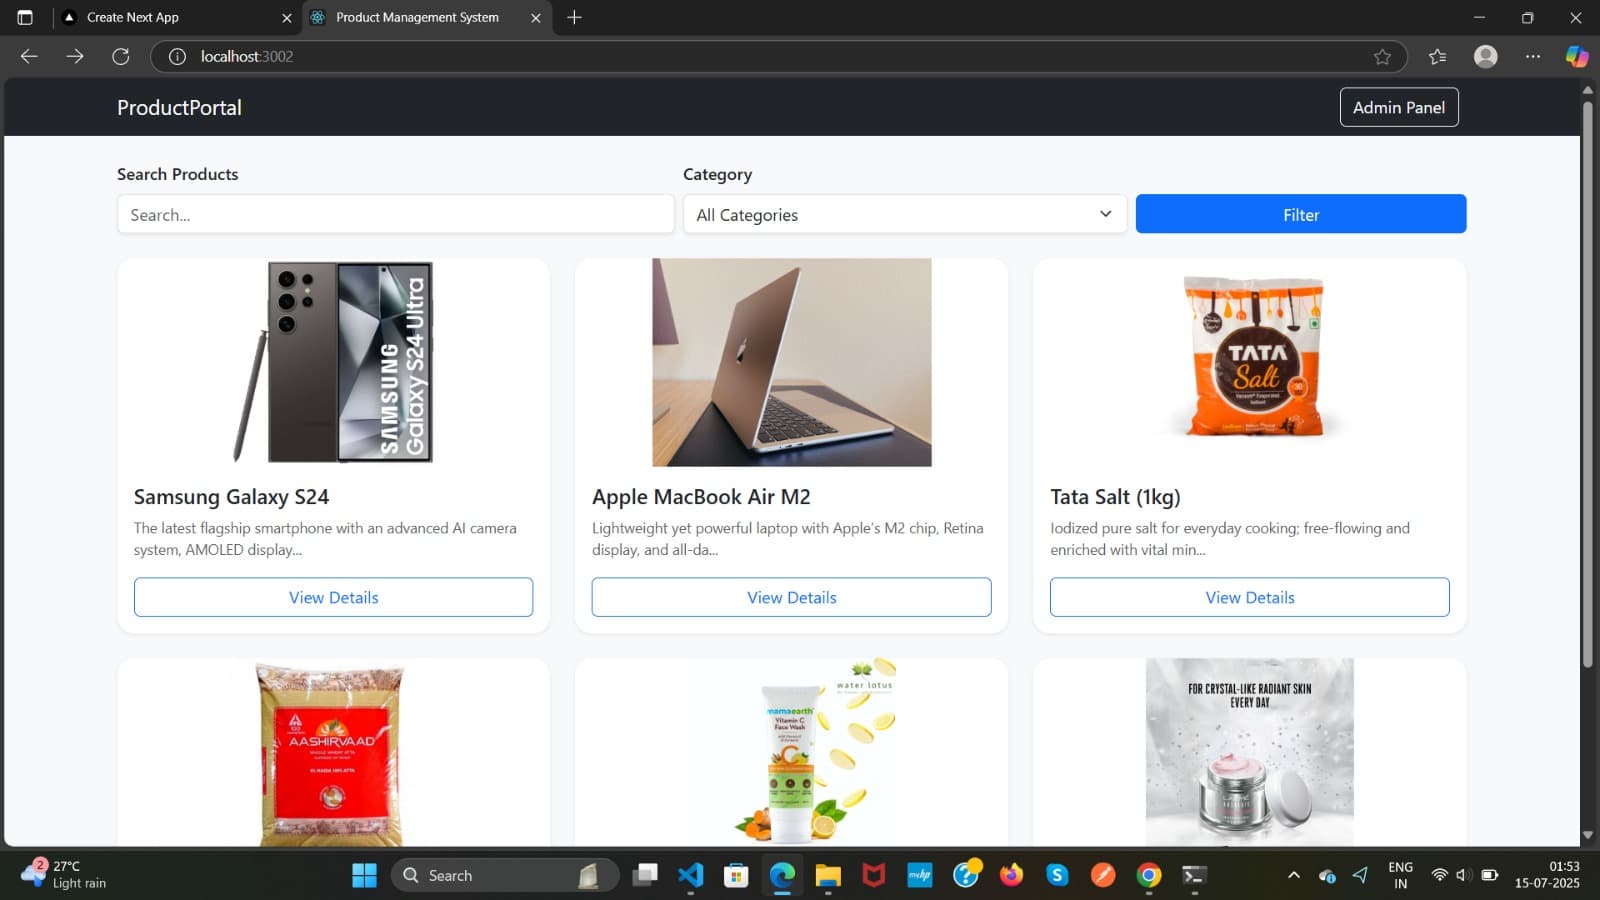Open the browser profile menu
Image resolution: width=1600 pixels, height=900 pixels.
click(1486, 56)
